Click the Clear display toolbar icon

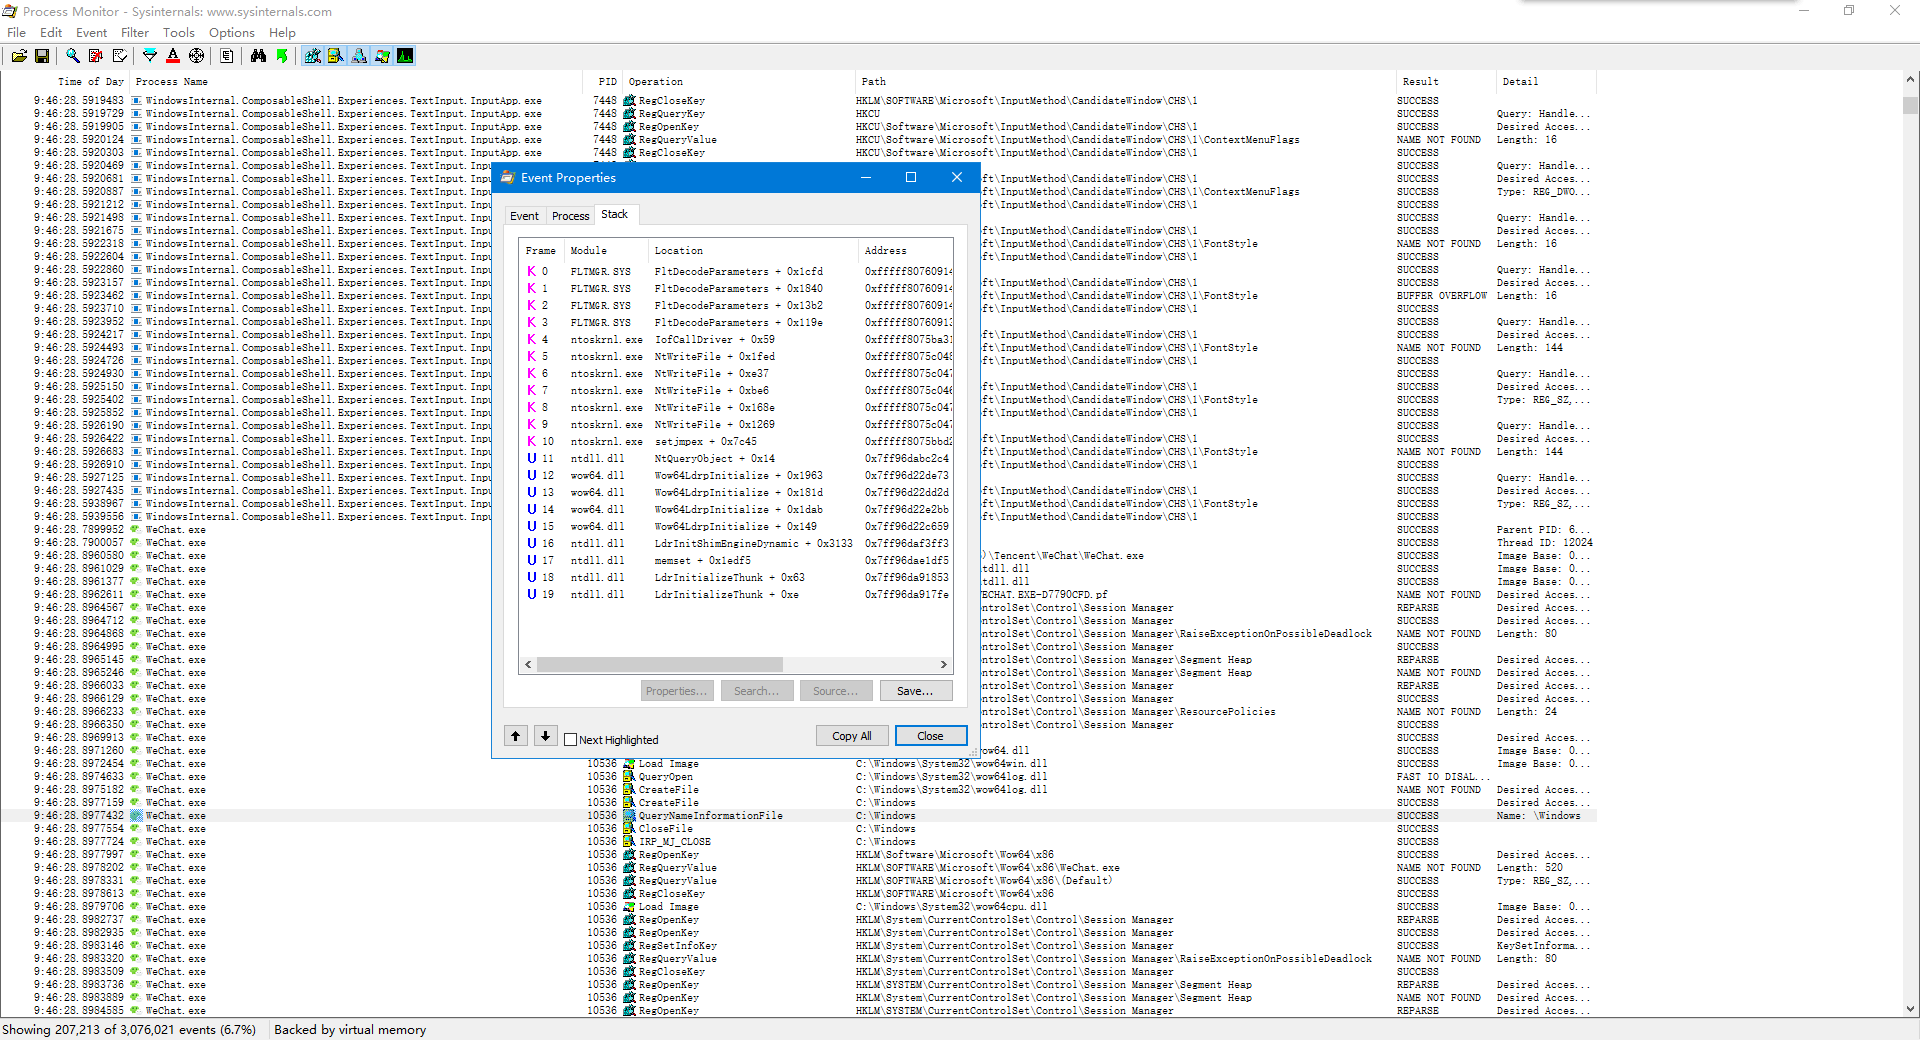[x=120, y=56]
